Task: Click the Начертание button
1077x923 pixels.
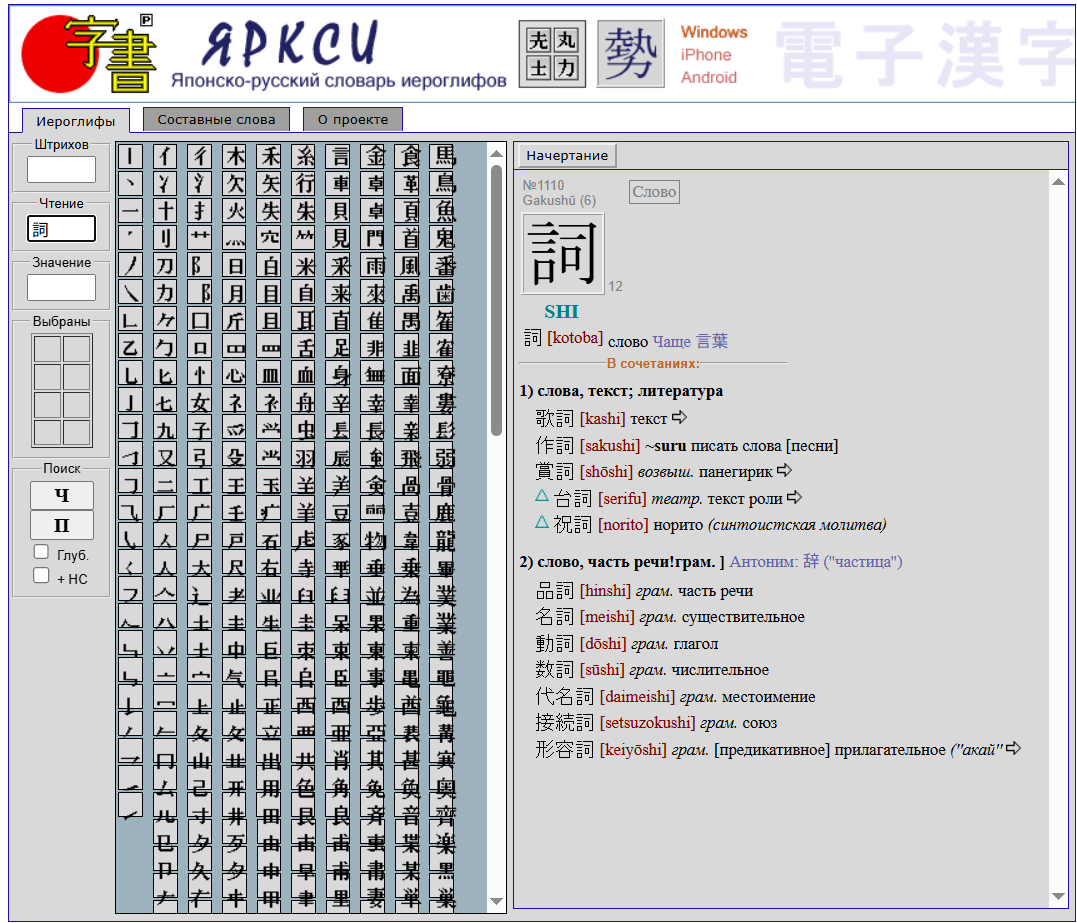Action: pyautogui.click(x=567, y=155)
